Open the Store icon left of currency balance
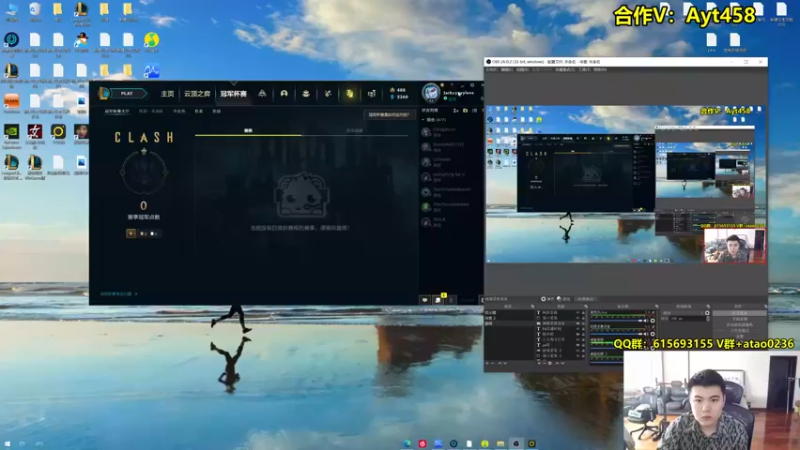The height and width of the screenshot is (450, 800). tap(371, 93)
